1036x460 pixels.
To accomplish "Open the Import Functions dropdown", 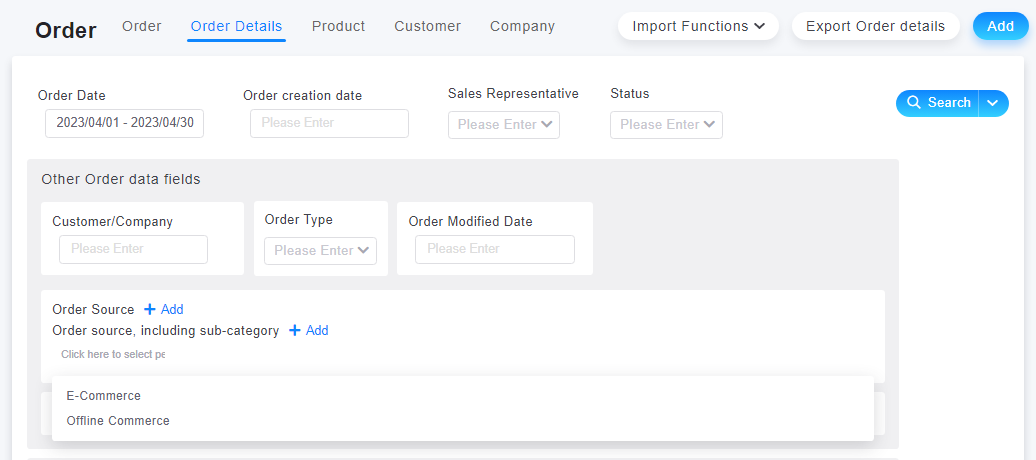I will coord(698,26).
